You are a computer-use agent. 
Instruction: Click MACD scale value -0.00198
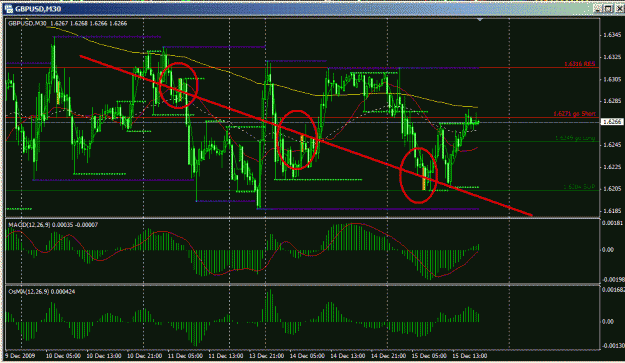[x=613, y=280]
